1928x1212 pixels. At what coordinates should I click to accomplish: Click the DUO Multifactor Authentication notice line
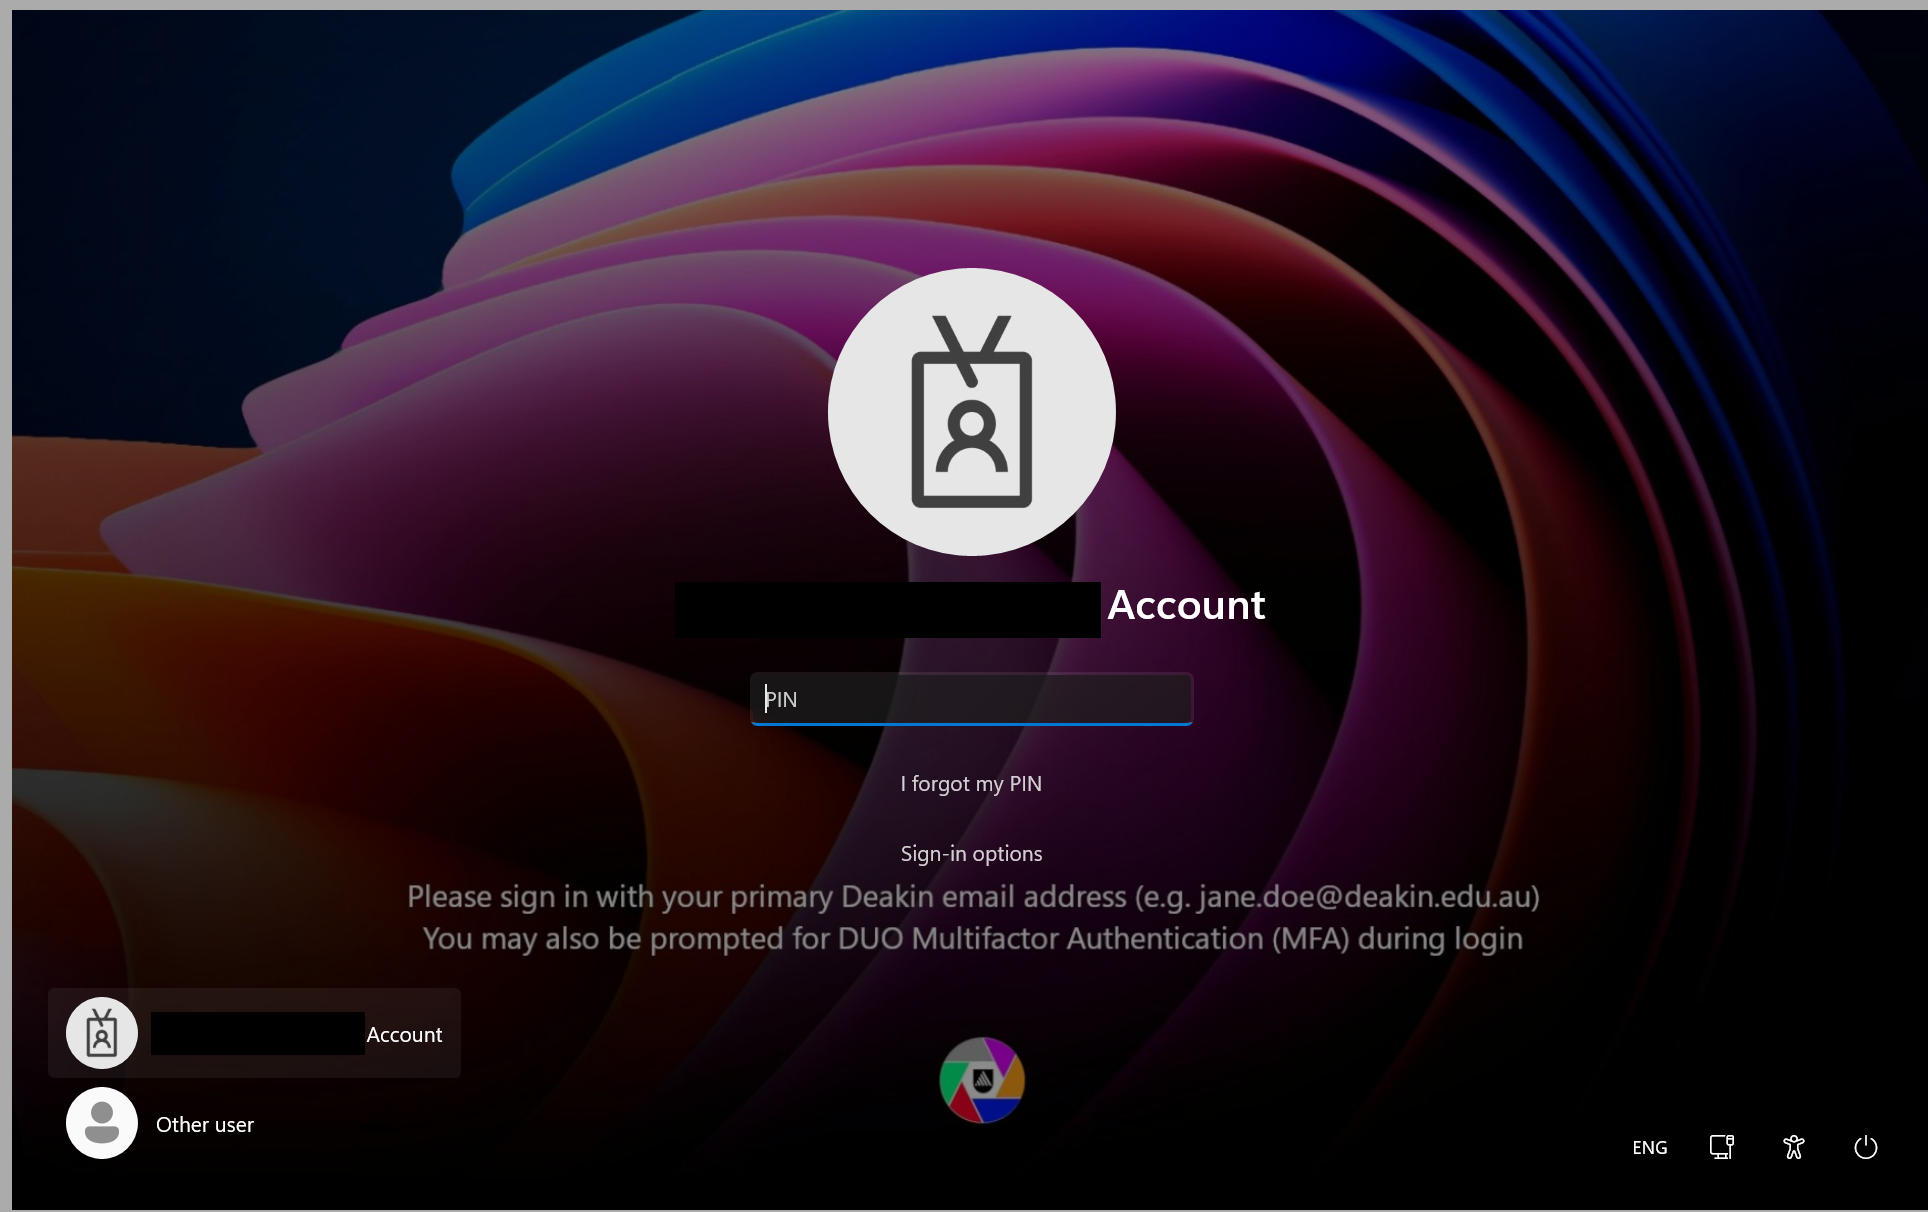tap(971, 939)
